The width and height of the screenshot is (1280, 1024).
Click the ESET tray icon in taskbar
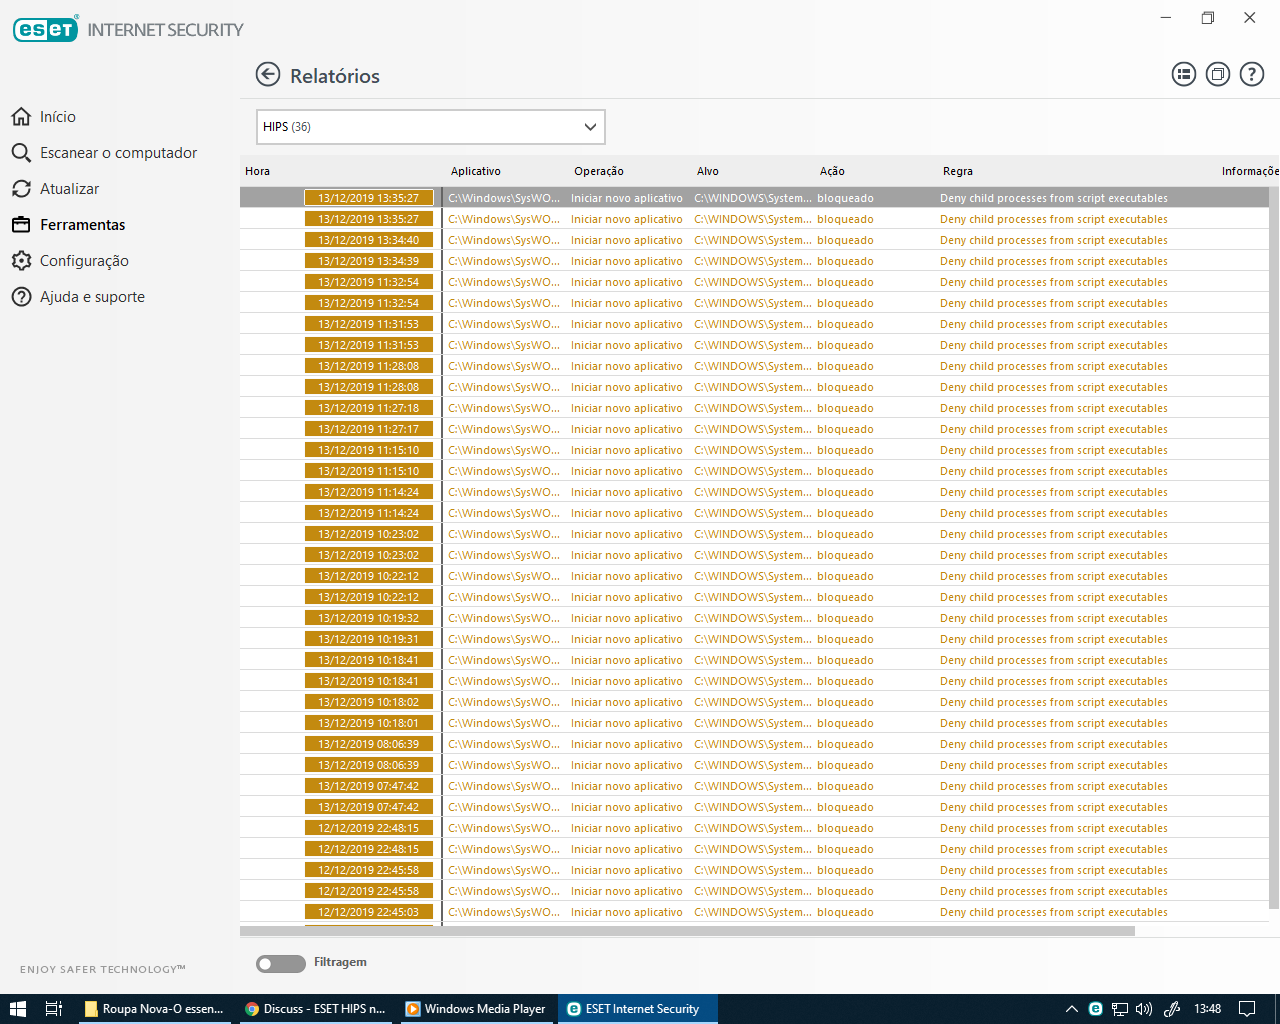(1095, 1009)
